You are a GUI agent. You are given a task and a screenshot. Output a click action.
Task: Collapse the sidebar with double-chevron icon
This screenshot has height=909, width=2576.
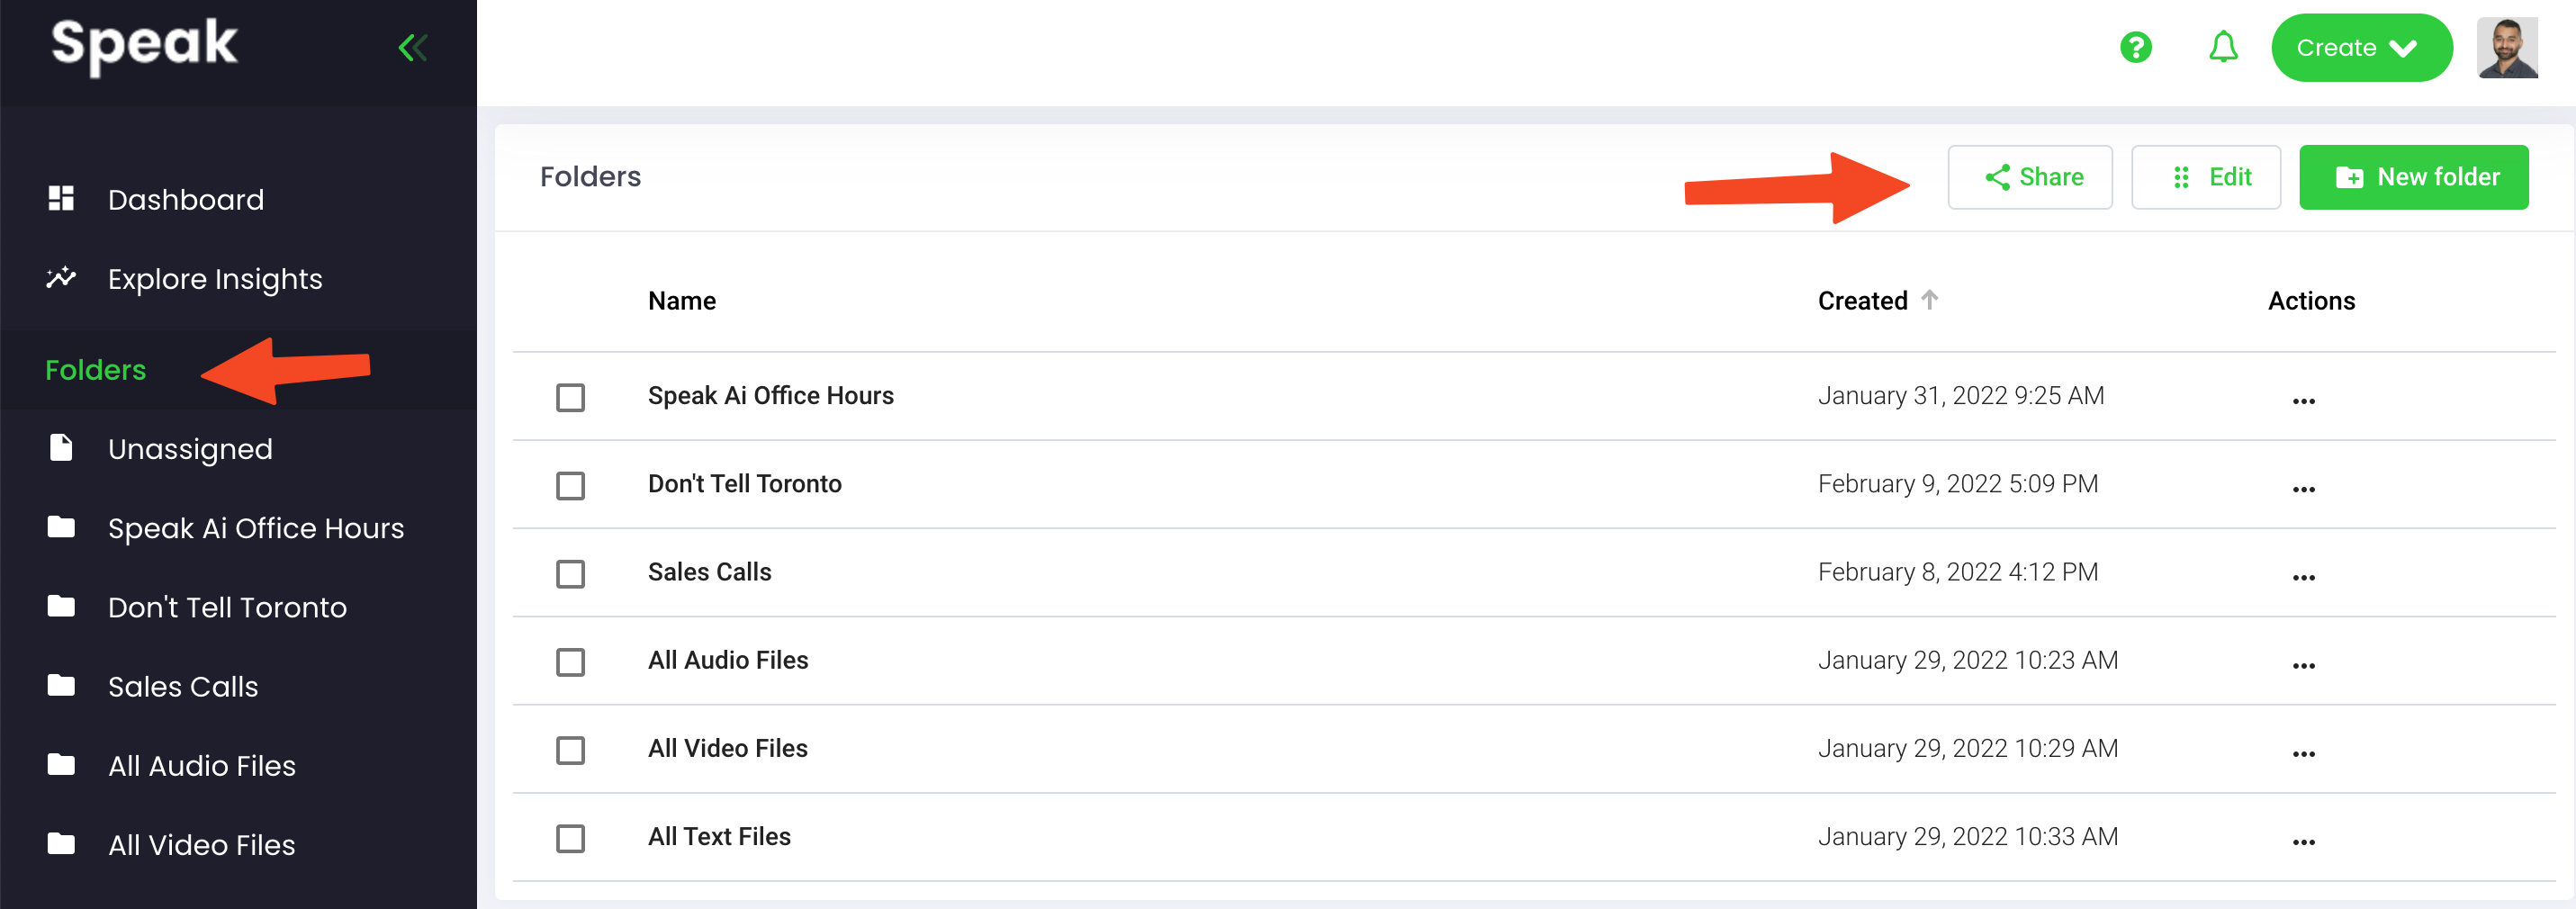(x=413, y=47)
